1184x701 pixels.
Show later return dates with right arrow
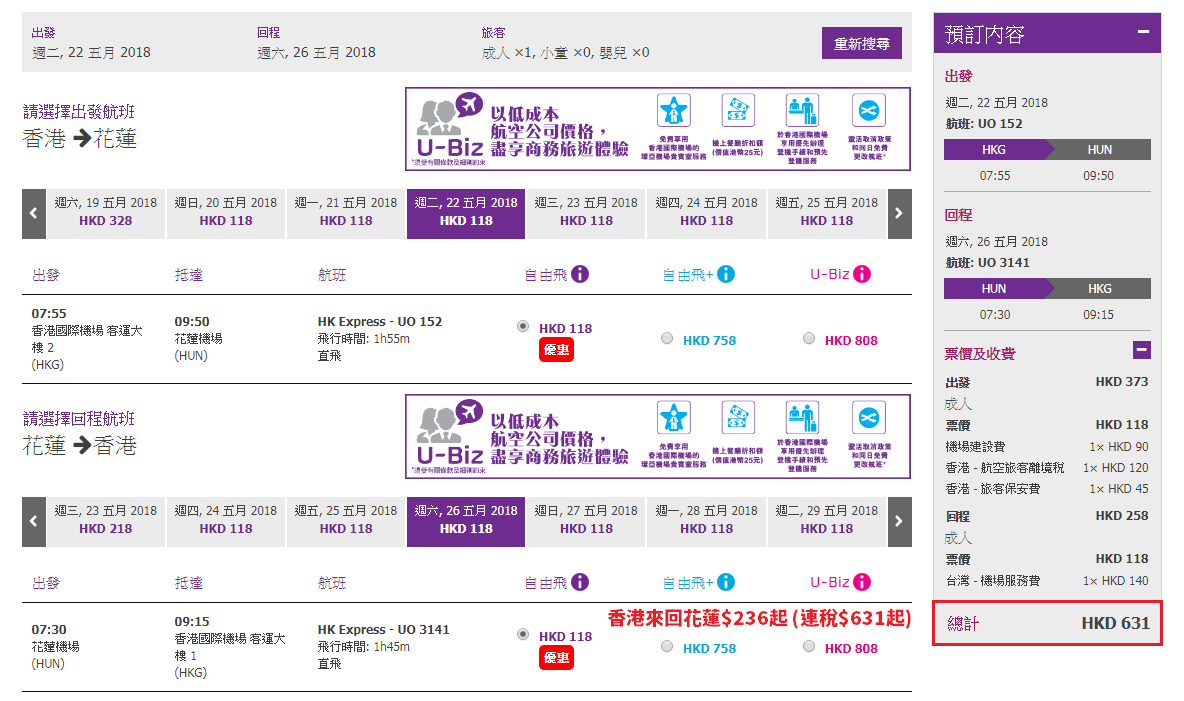[899, 522]
